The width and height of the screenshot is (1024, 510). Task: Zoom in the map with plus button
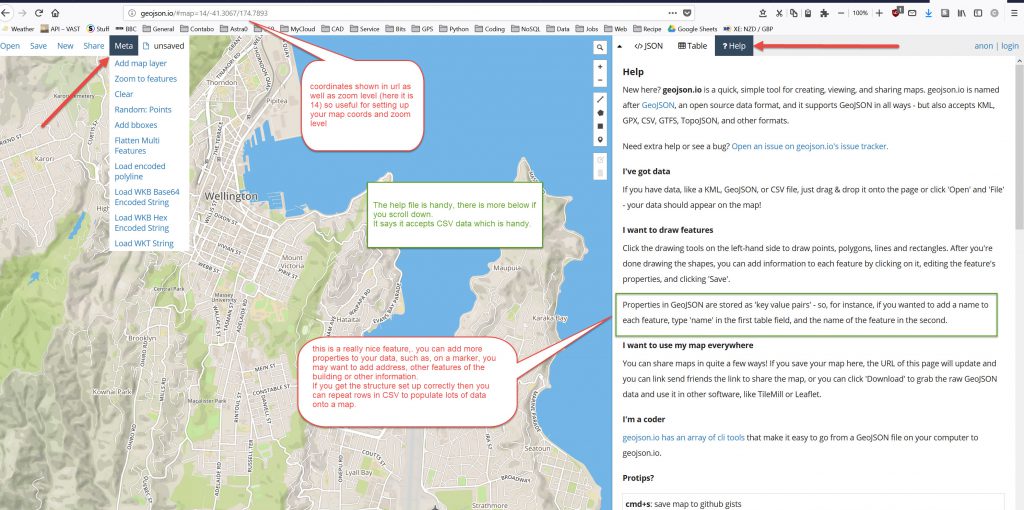coord(600,66)
